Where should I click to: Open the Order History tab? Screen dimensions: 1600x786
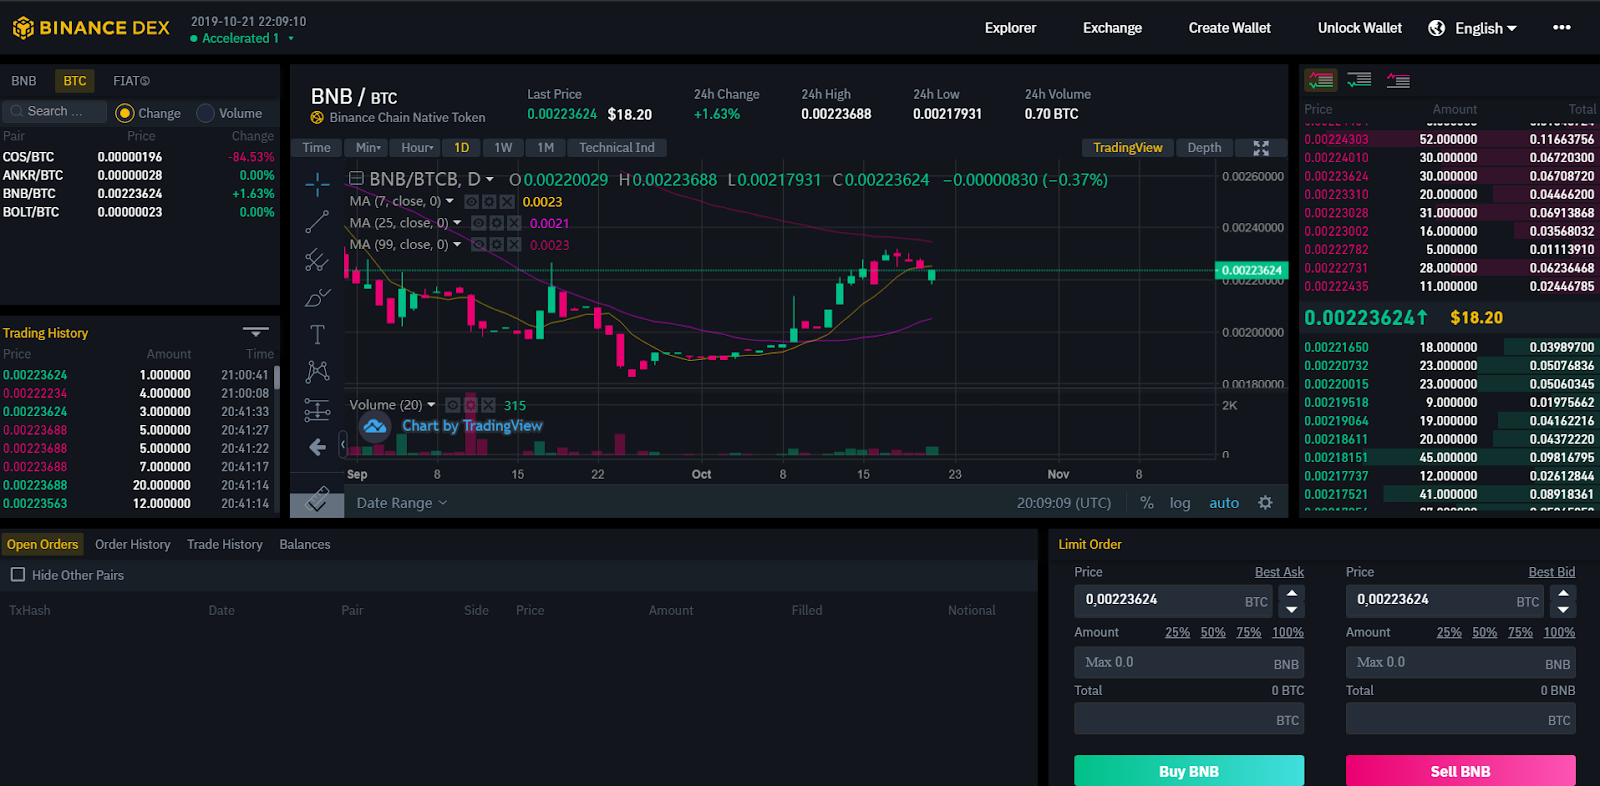(133, 544)
